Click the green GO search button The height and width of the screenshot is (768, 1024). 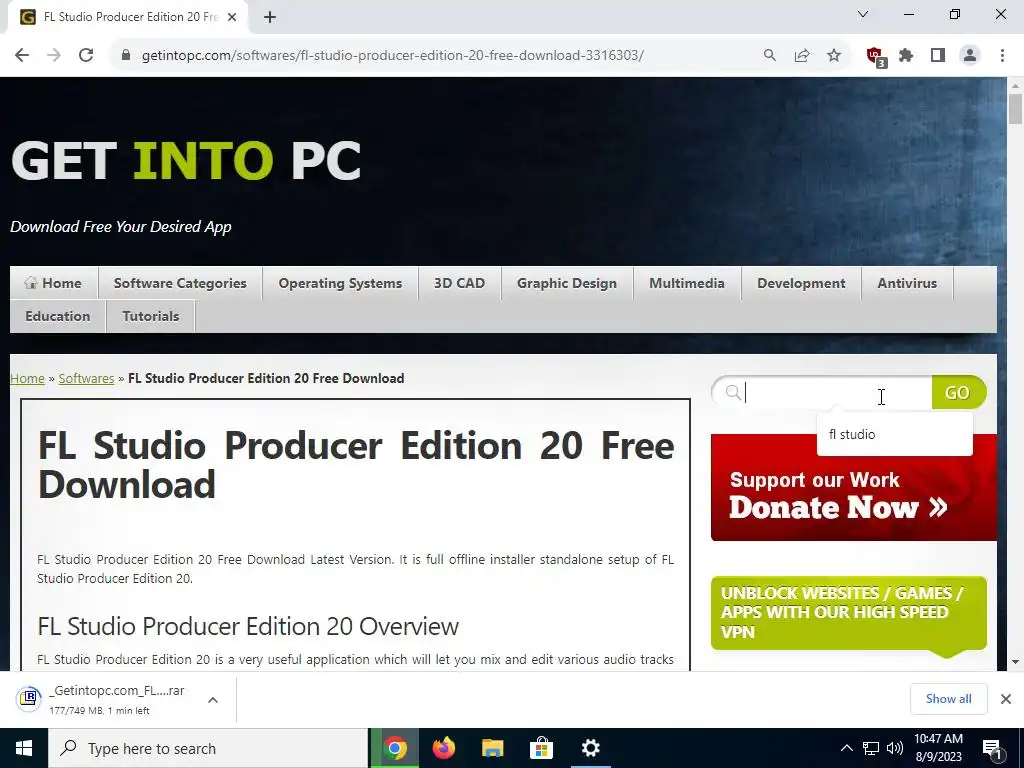click(959, 392)
